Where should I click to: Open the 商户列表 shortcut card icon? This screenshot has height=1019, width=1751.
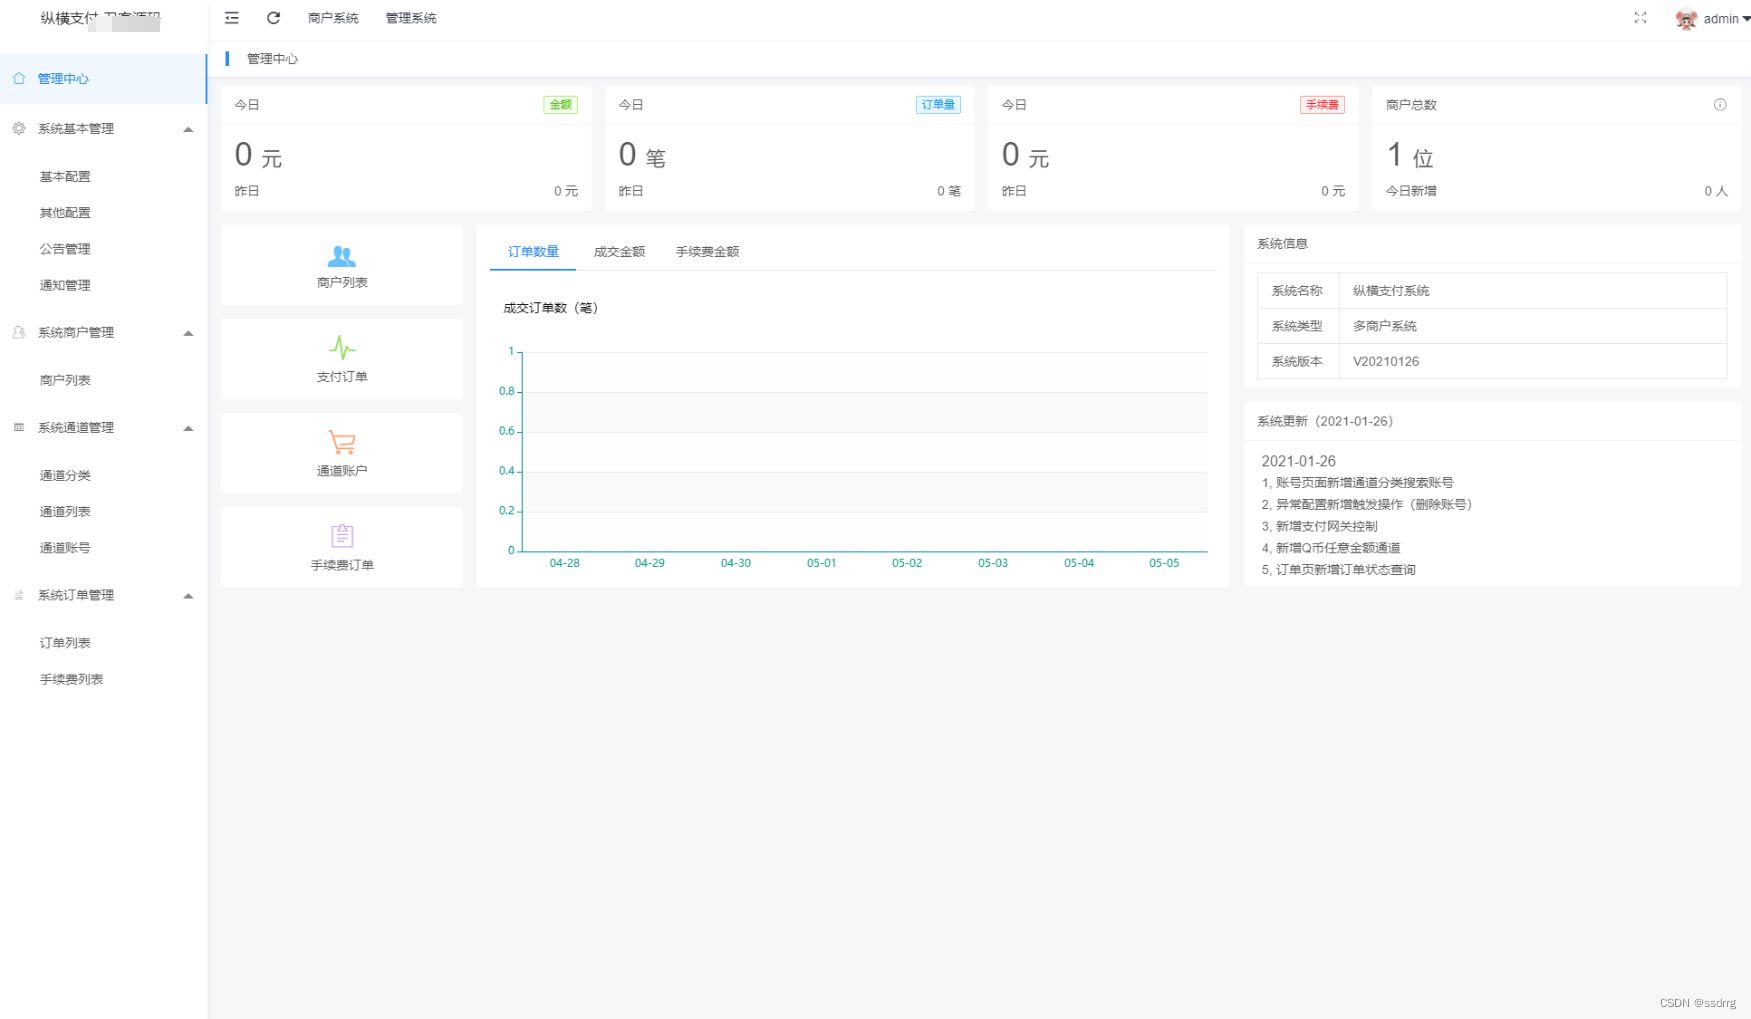342,257
